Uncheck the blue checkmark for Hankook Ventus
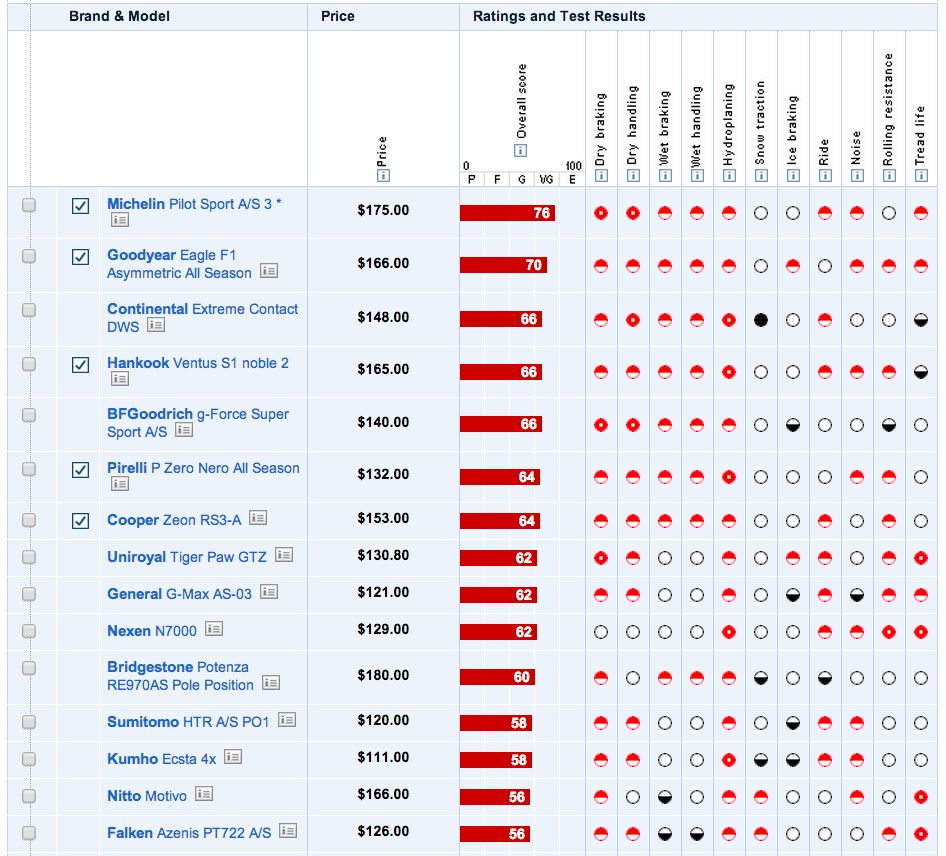This screenshot has height=856, width=946. coord(80,365)
